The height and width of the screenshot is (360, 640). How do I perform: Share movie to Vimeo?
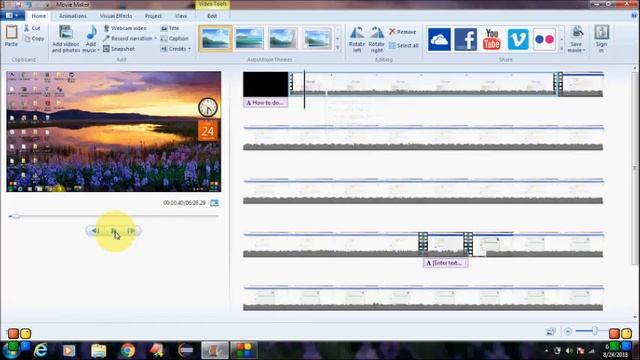[x=518, y=40]
